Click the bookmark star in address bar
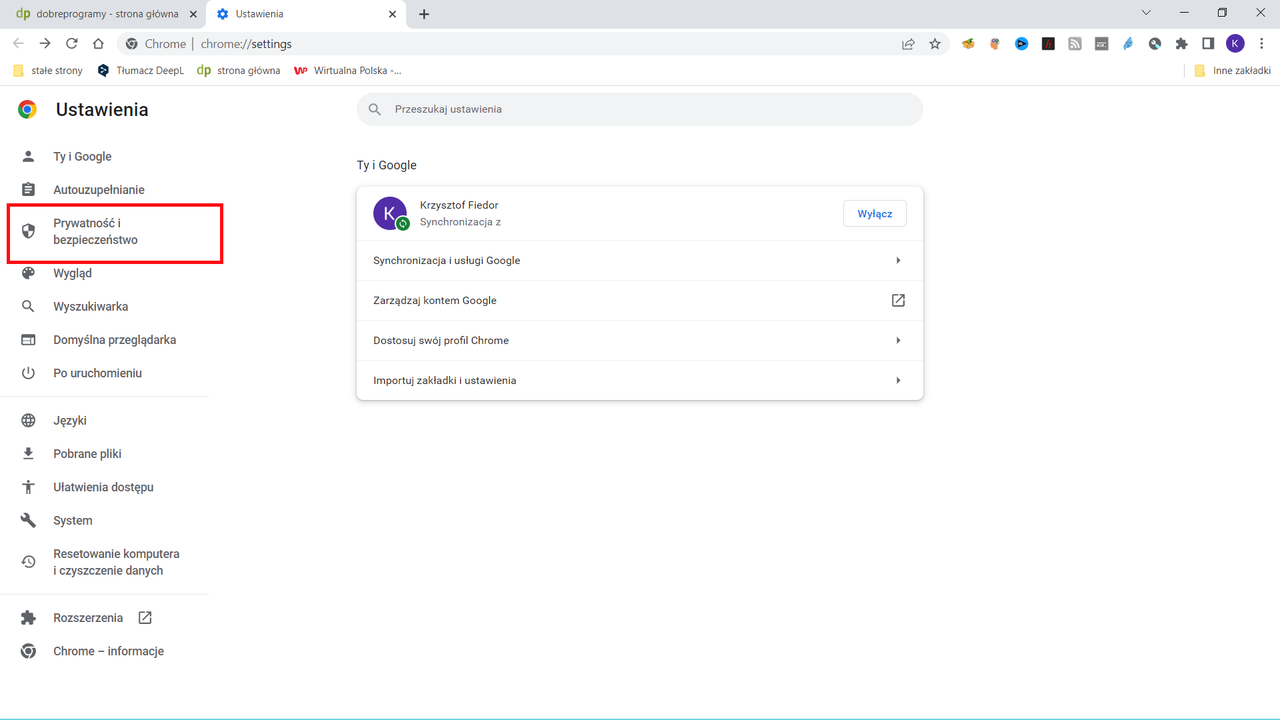 [x=934, y=43]
